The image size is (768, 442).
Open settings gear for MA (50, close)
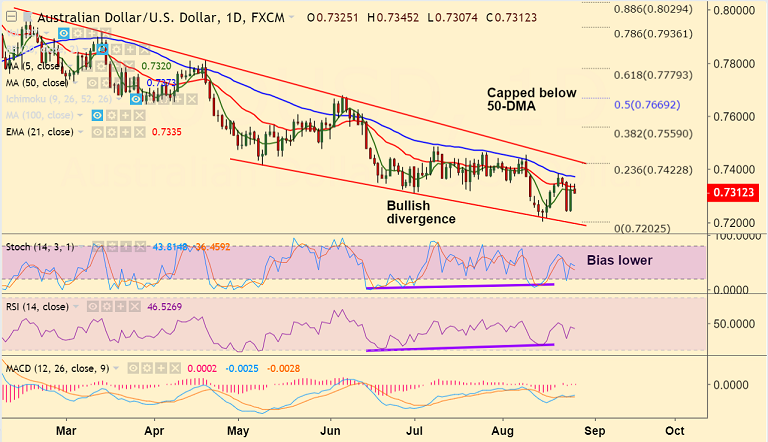point(105,83)
